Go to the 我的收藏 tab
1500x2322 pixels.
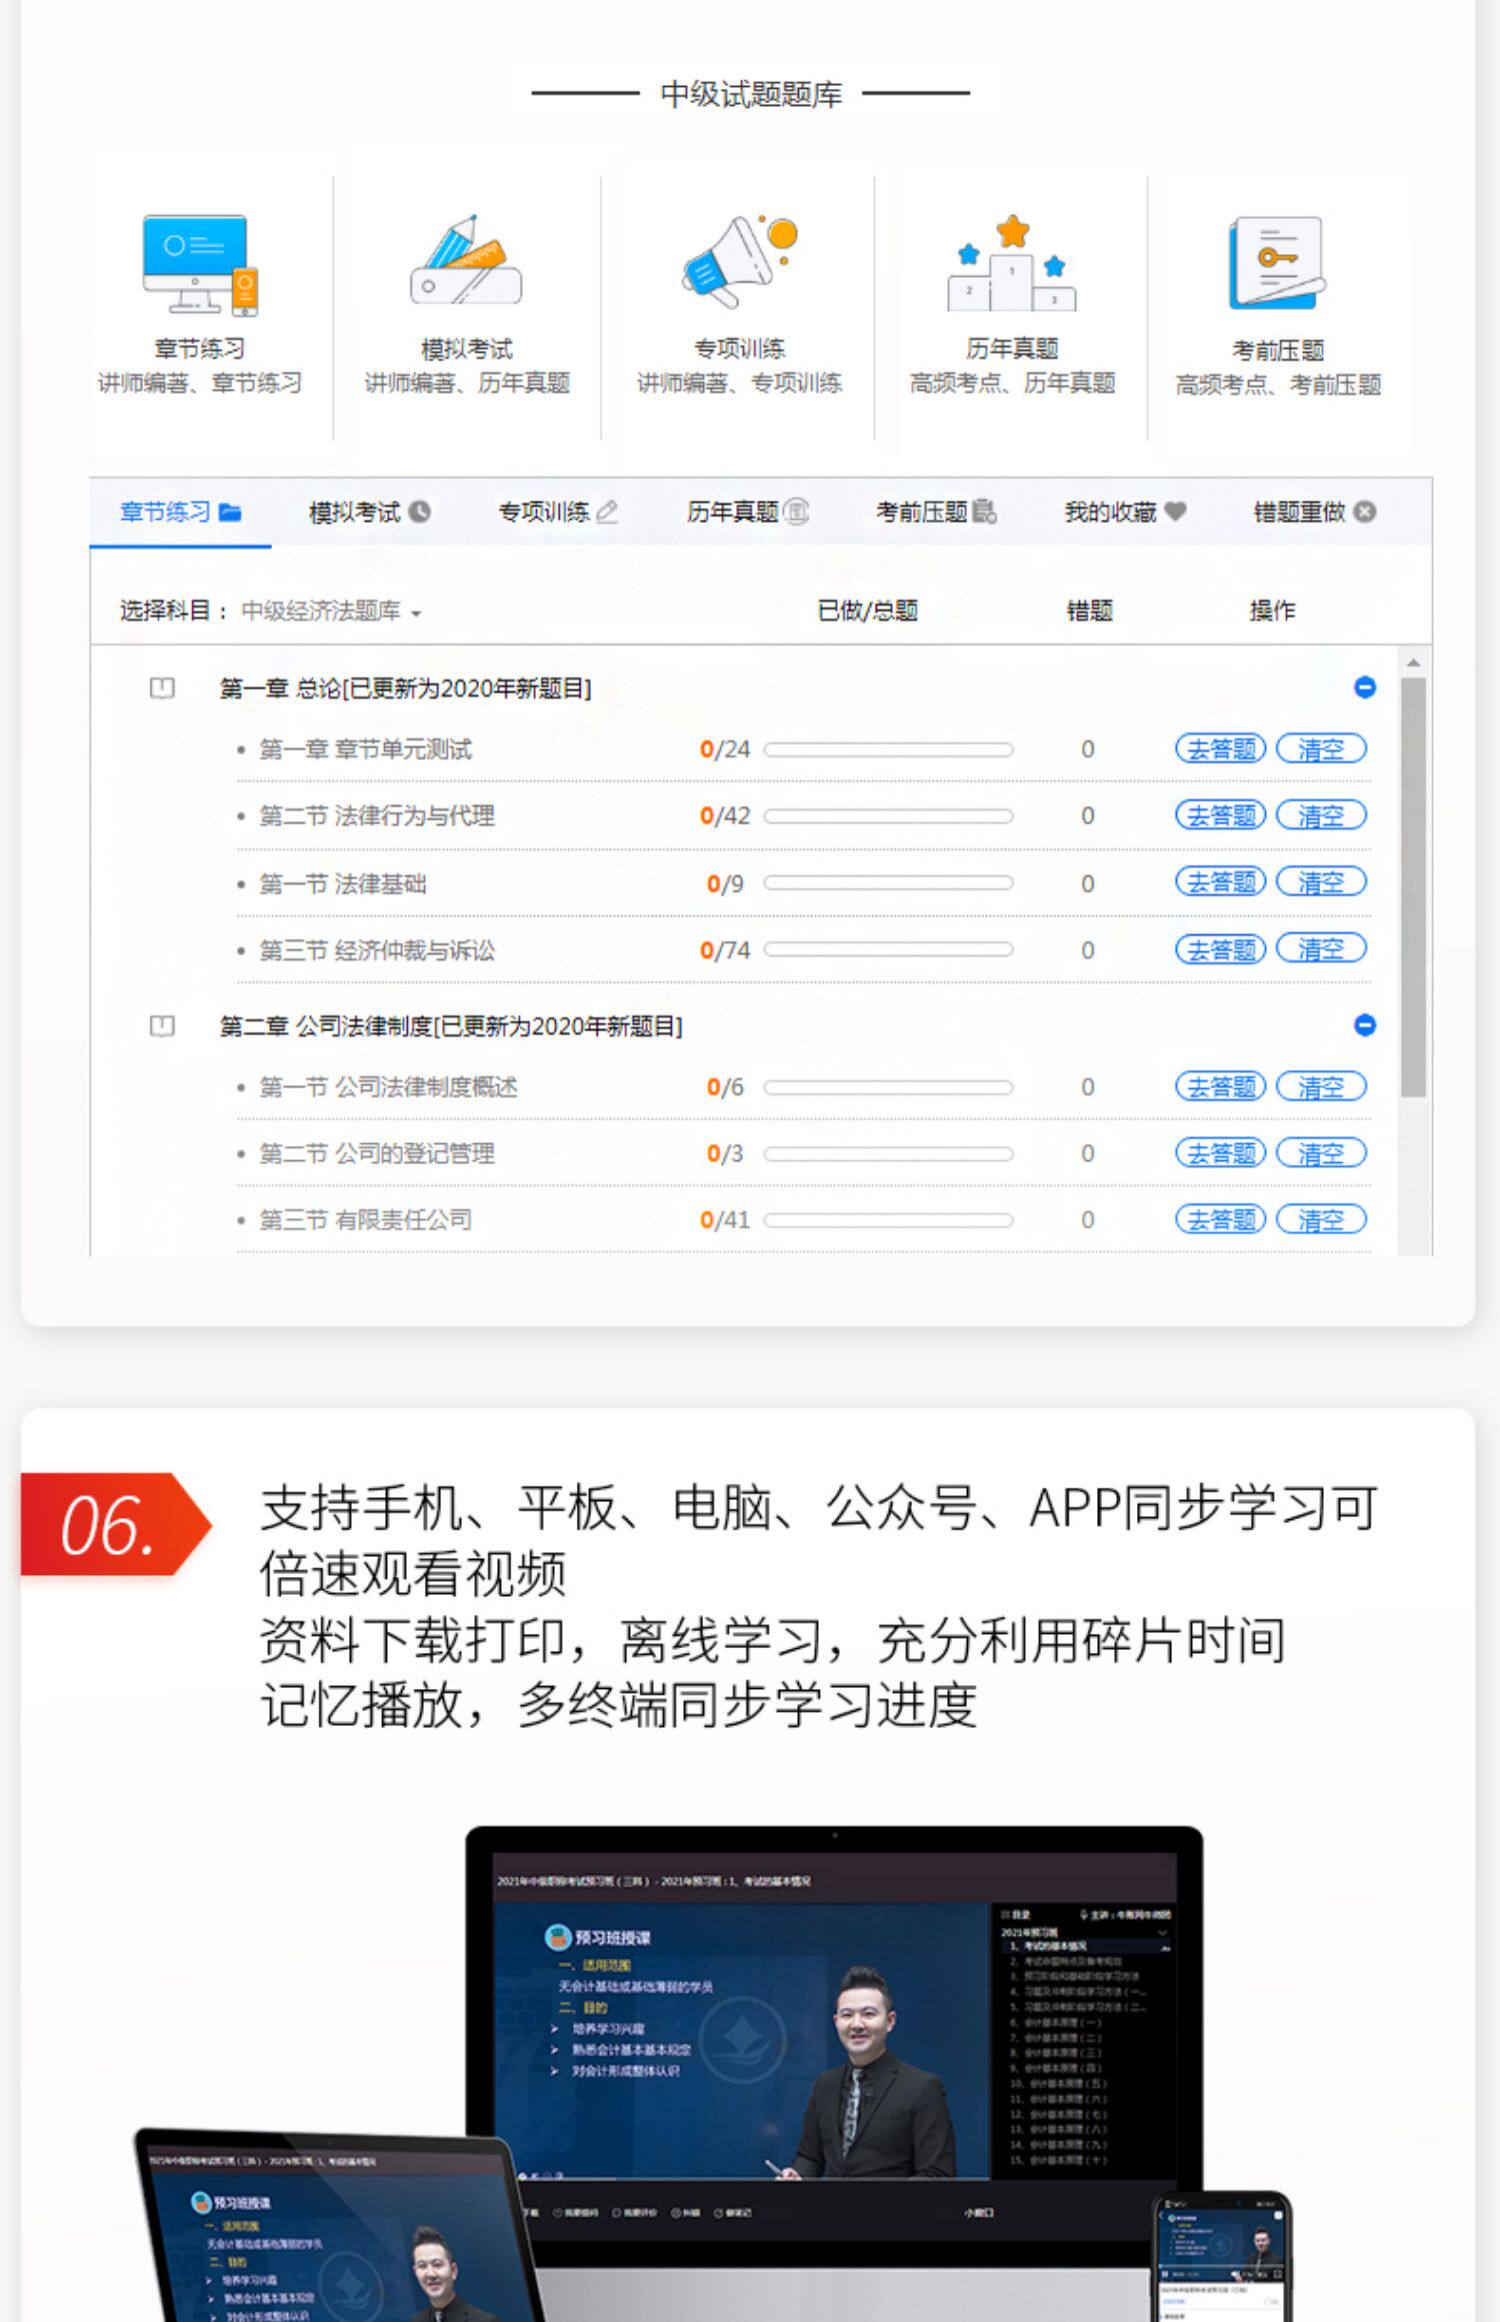coord(1125,512)
